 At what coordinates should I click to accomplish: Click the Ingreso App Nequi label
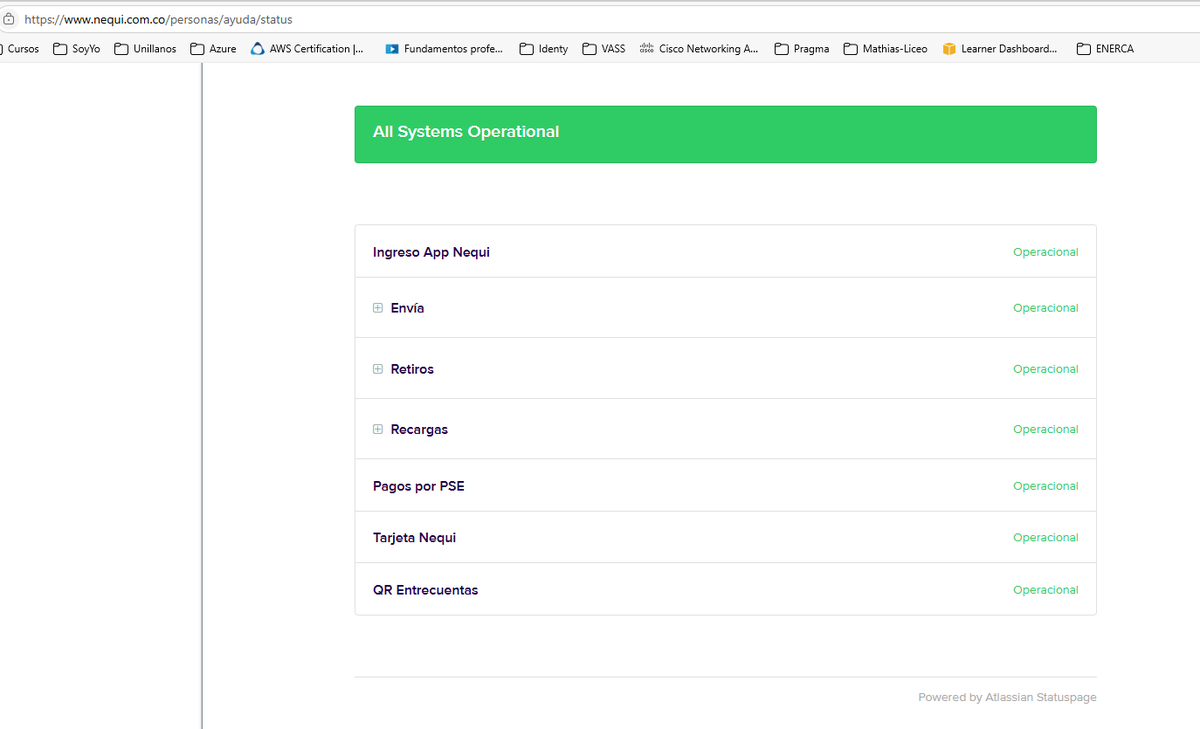pyautogui.click(x=431, y=252)
